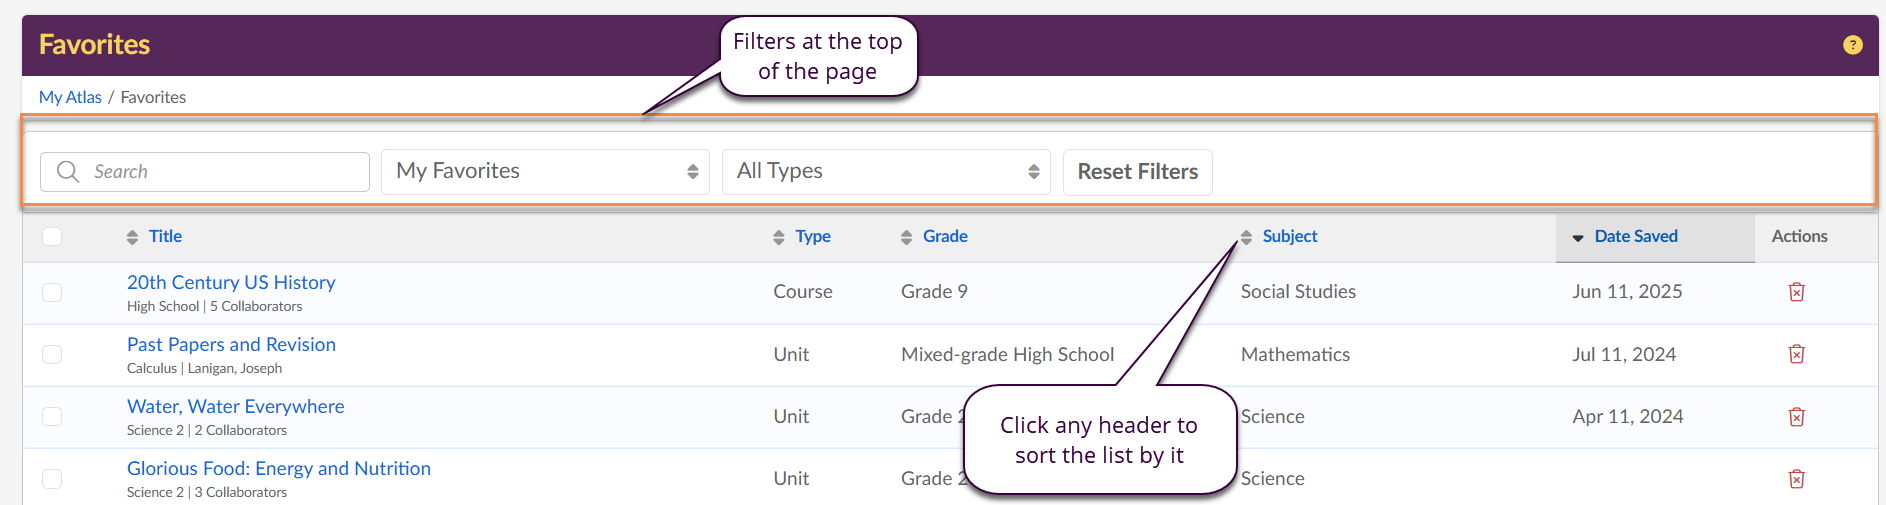Go to My Atlas breadcrumb link
This screenshot has width=1886, height=505.
point(70,97)
